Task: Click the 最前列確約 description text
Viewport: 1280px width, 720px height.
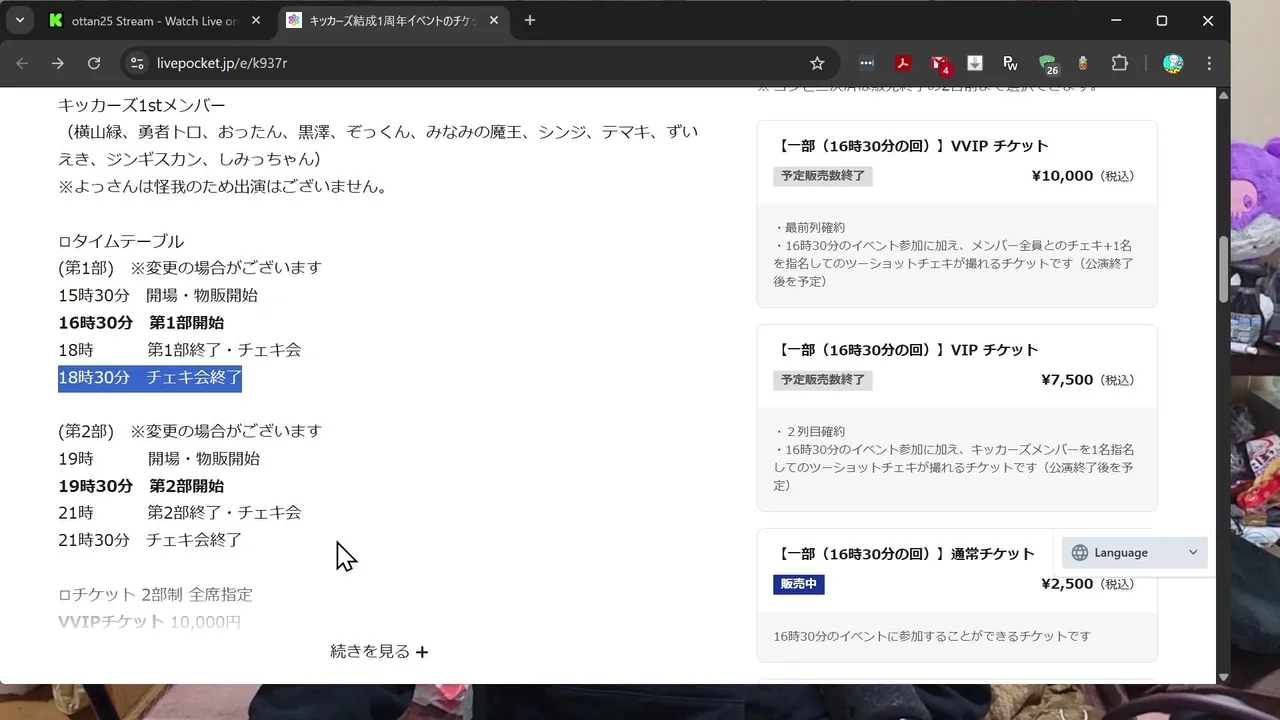Action: tap(809, 228)
